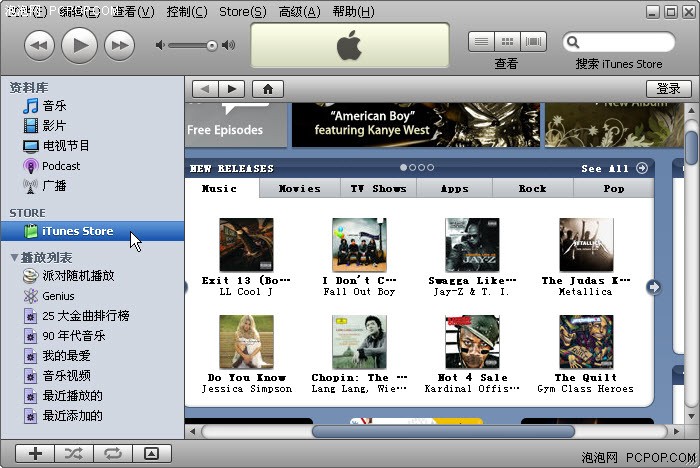
Task: Skip ahead with the fast-forward button
Action: point(120,45)
